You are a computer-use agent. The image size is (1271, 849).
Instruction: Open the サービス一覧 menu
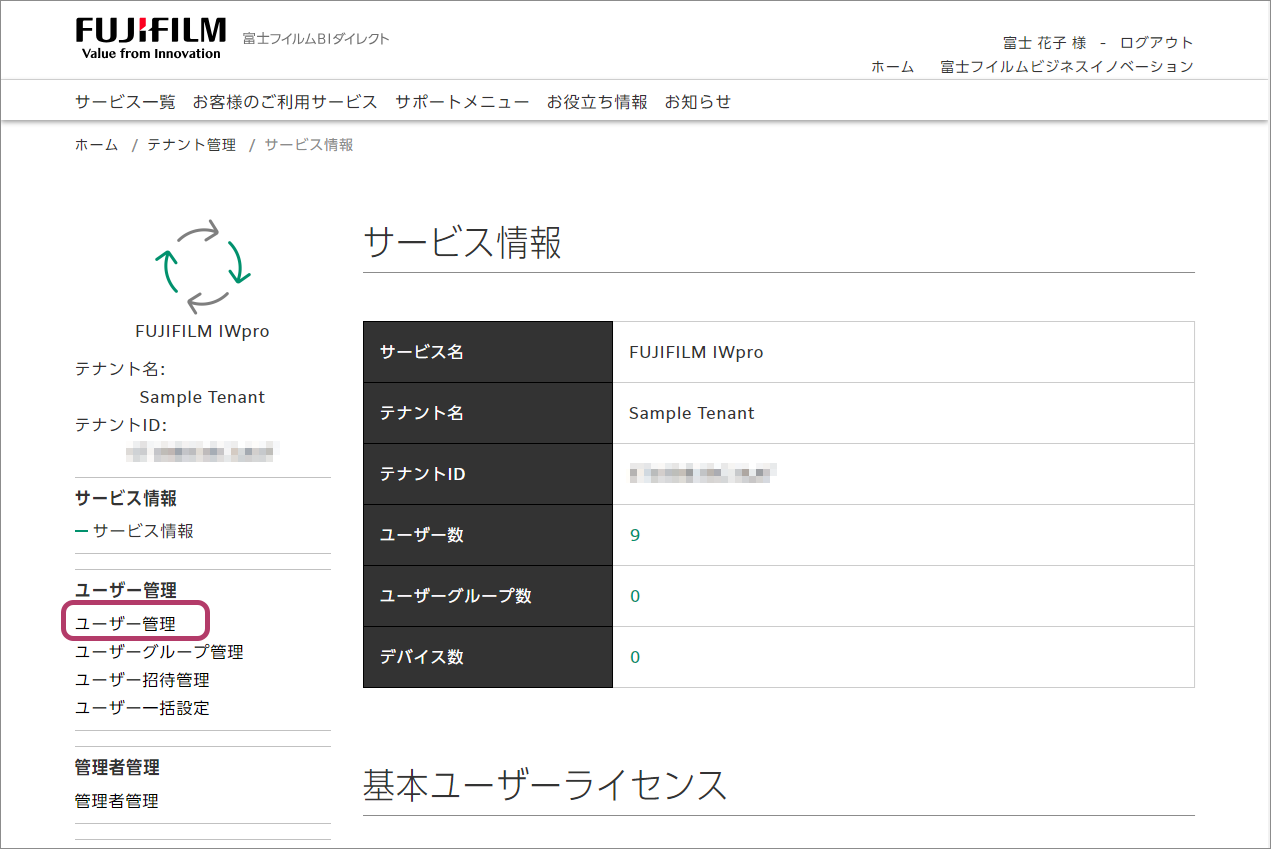pos(125,102)
